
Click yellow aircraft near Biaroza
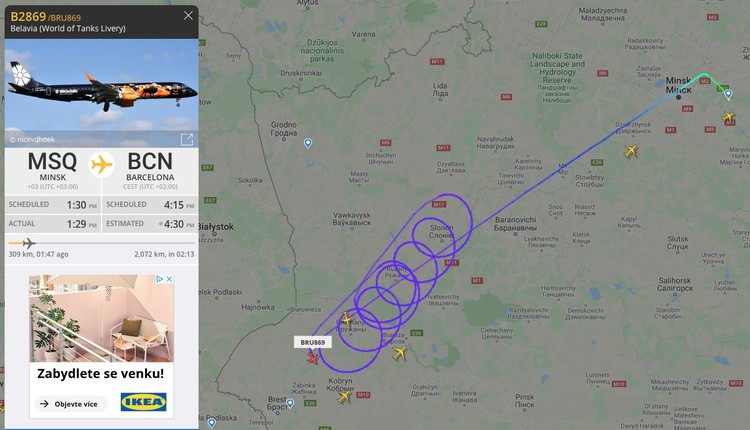pyautogui.click(x=399, y=353)
